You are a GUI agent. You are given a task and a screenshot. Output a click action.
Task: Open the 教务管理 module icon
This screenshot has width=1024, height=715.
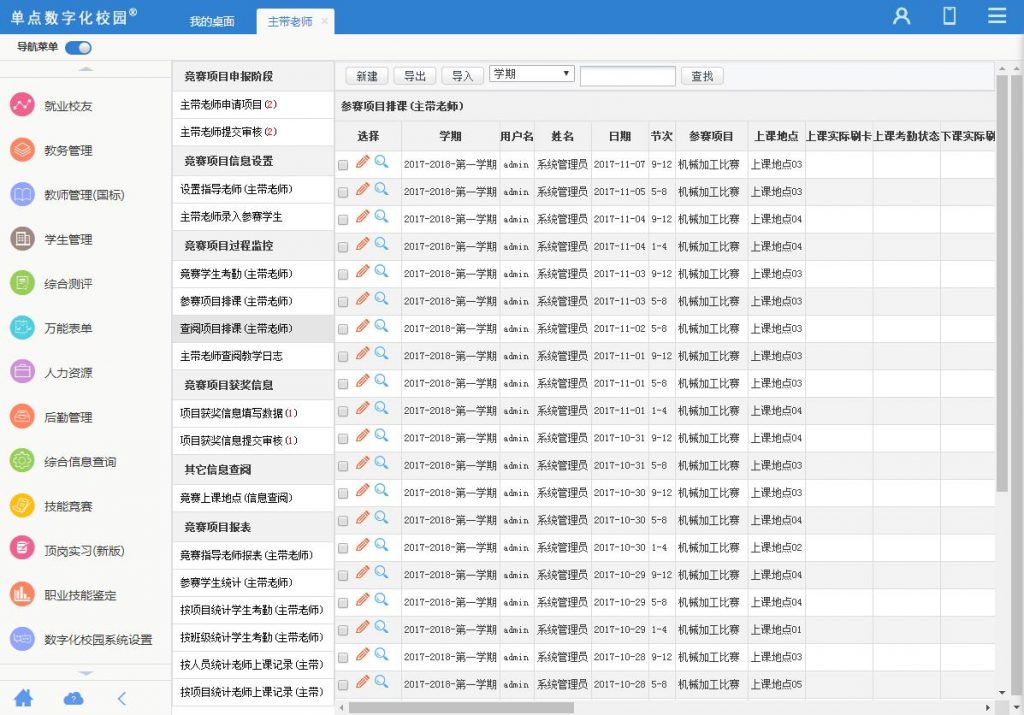tap(22, 150)
